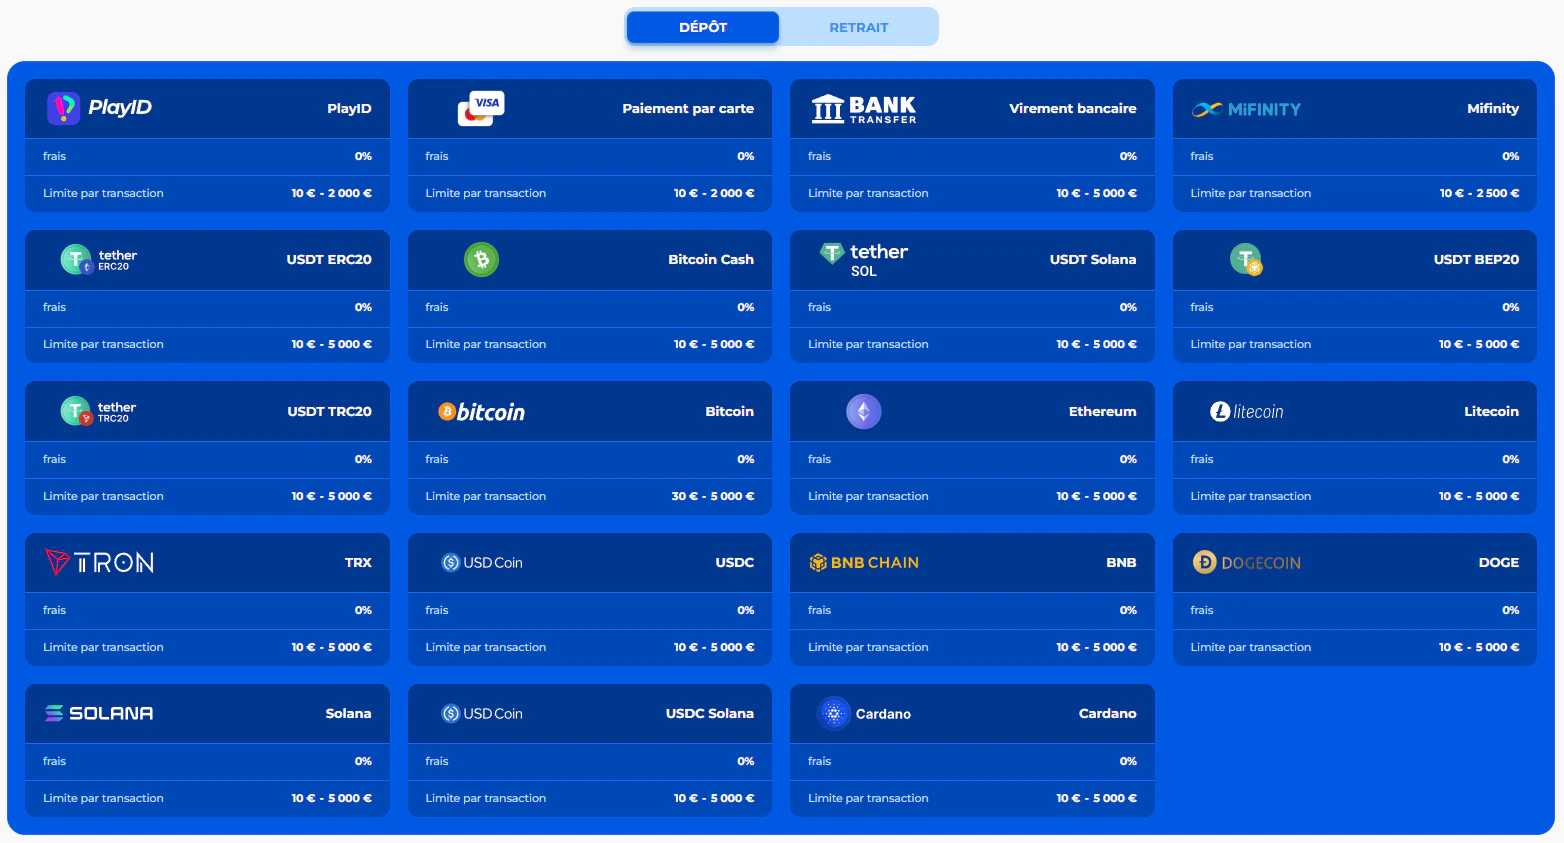1564x843 pixels.
Task: Click the SOLANA logo
Action: [99, 713]
